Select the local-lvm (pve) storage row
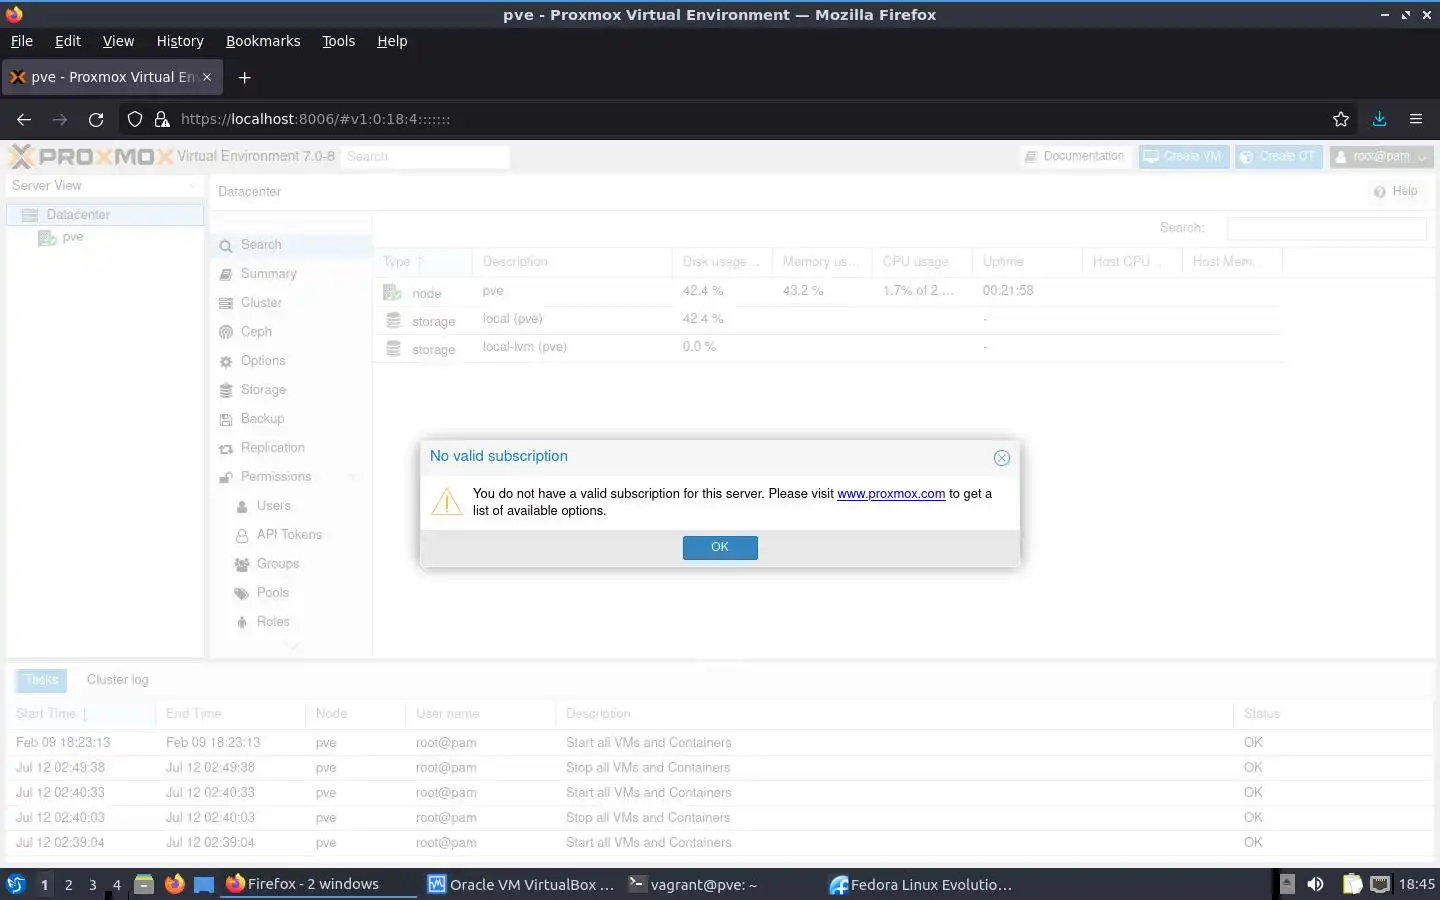This screenshot has width=1440, height=900. [x=827, y=347]
